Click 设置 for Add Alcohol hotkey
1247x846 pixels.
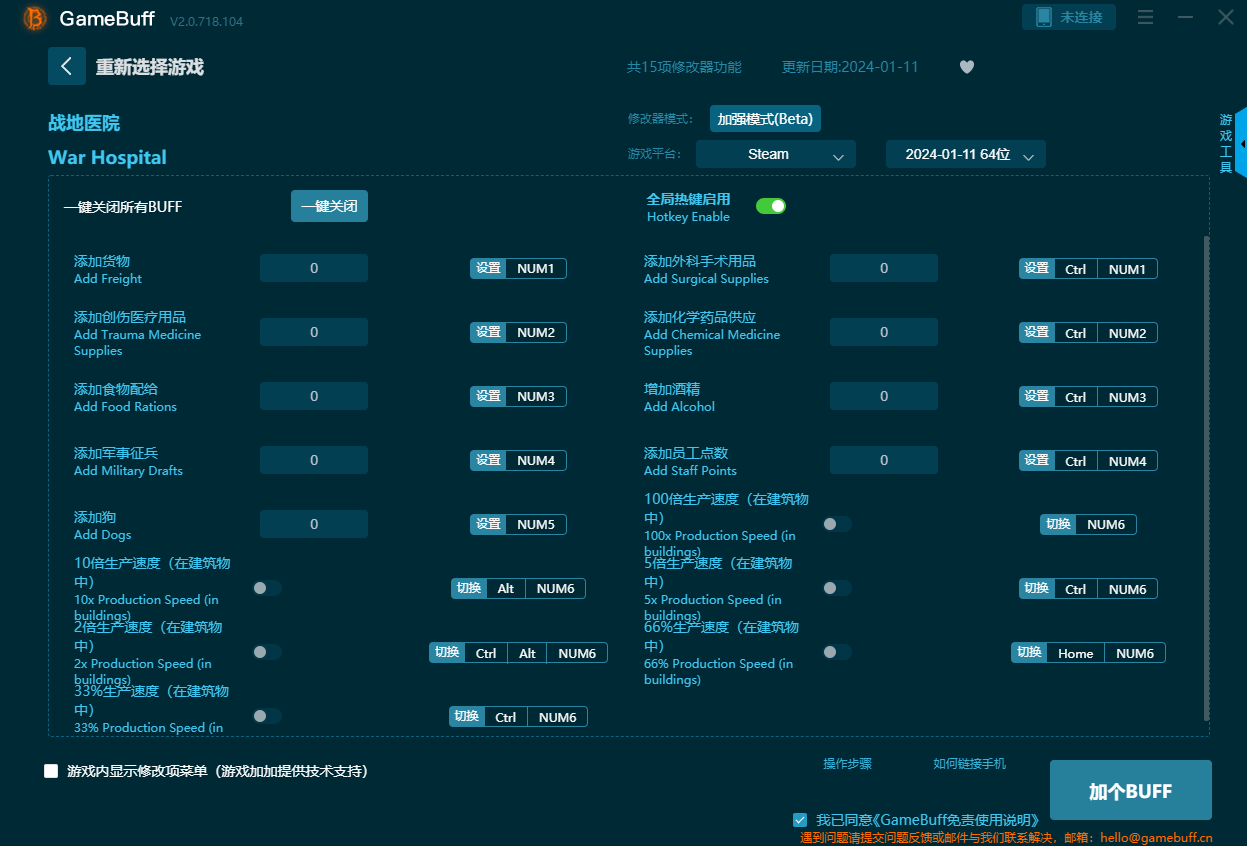[x=1037, y=396]
